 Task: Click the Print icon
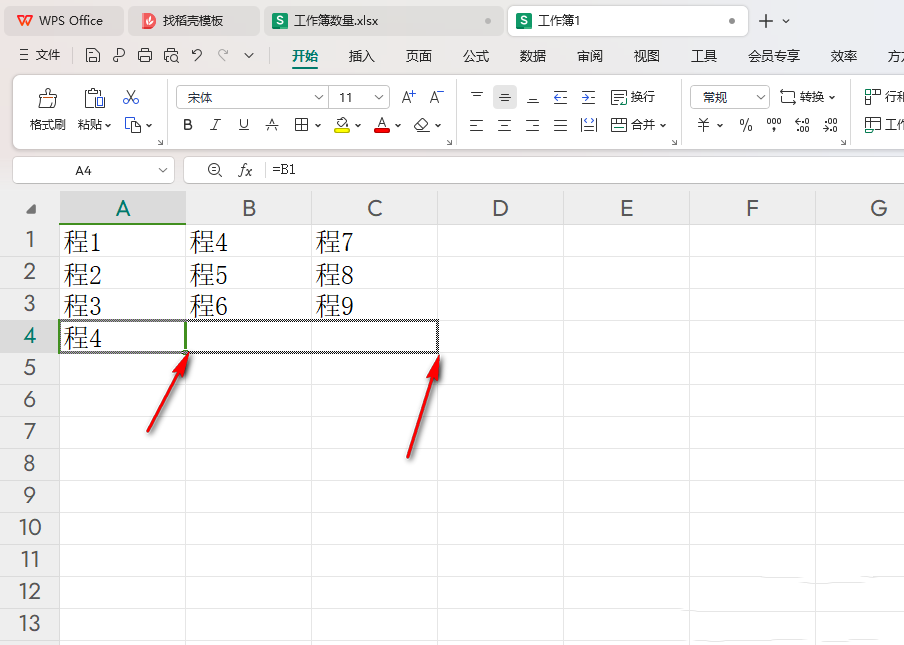point(145,55)
